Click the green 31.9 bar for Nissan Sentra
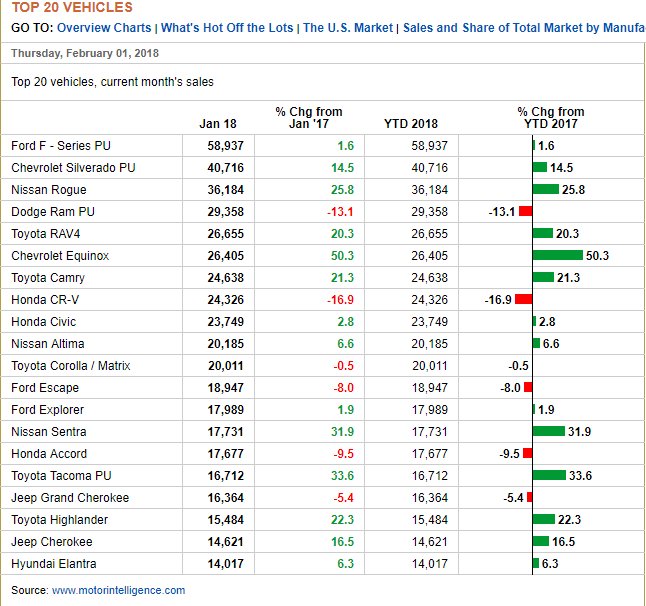 pos(549,431)
